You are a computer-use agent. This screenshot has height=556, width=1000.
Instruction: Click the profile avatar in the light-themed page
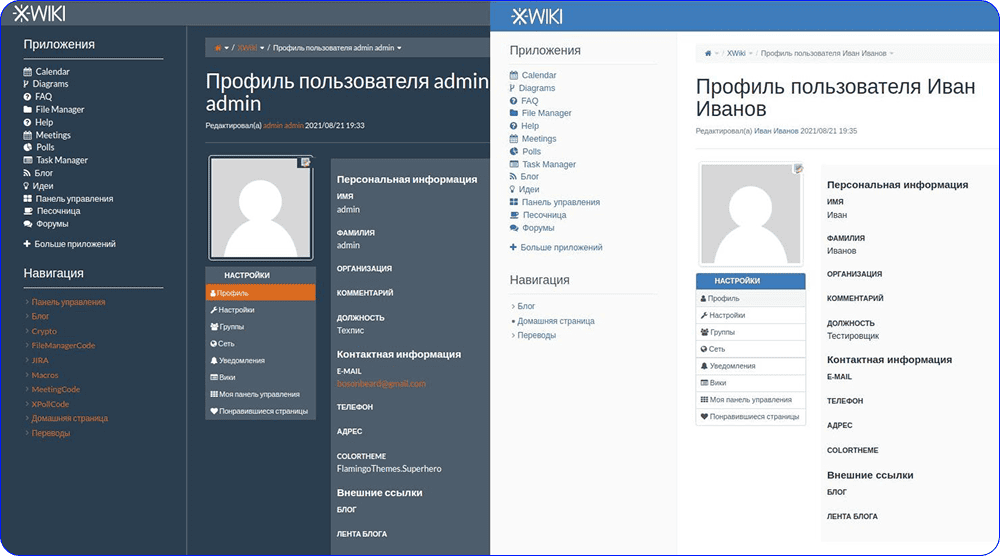[x=750, y=214]
